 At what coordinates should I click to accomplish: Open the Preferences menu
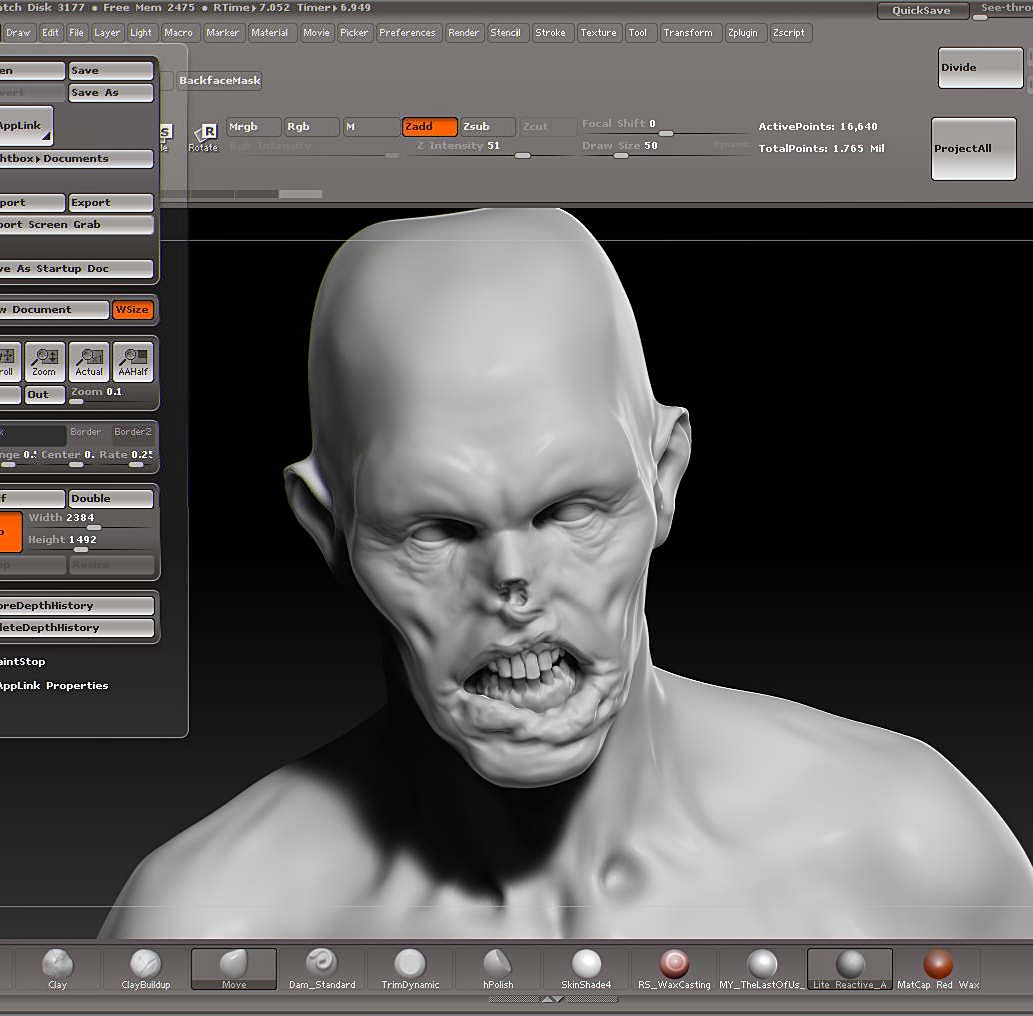point(407,32)
